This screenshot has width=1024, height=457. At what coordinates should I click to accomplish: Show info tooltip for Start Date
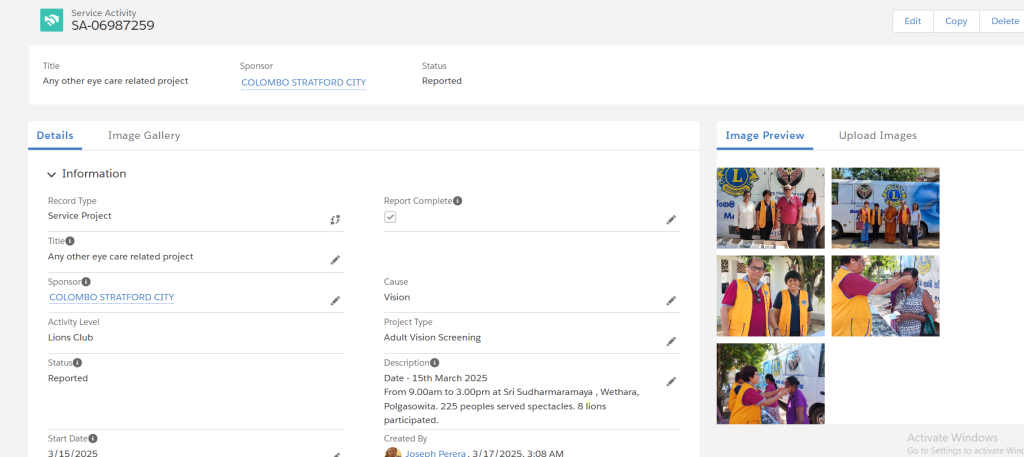pyautogui.click(x=93, y=439)
